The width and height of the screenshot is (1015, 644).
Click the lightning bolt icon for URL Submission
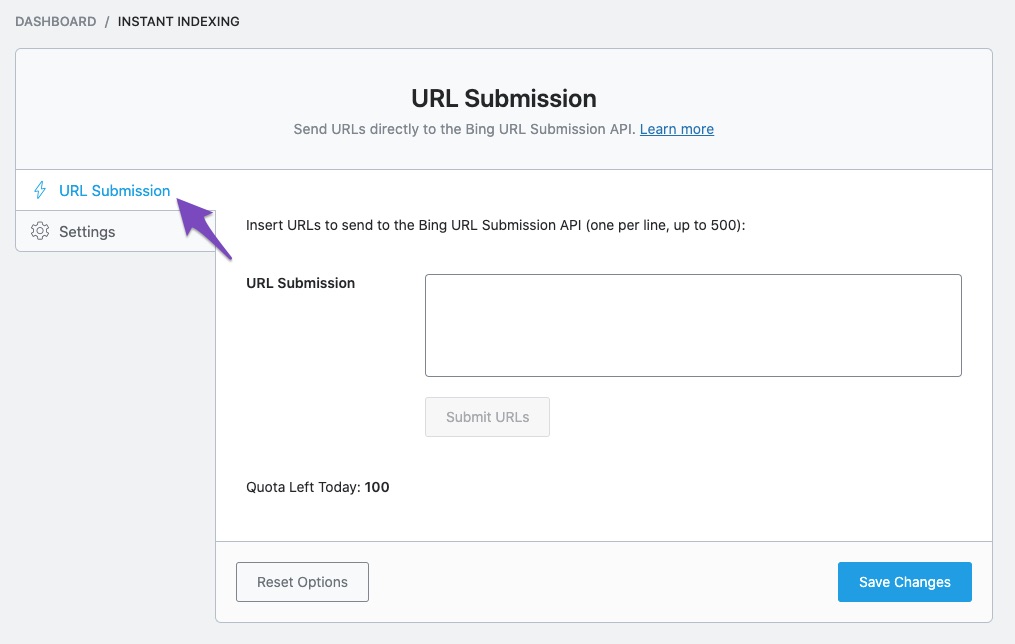[40, 190]
